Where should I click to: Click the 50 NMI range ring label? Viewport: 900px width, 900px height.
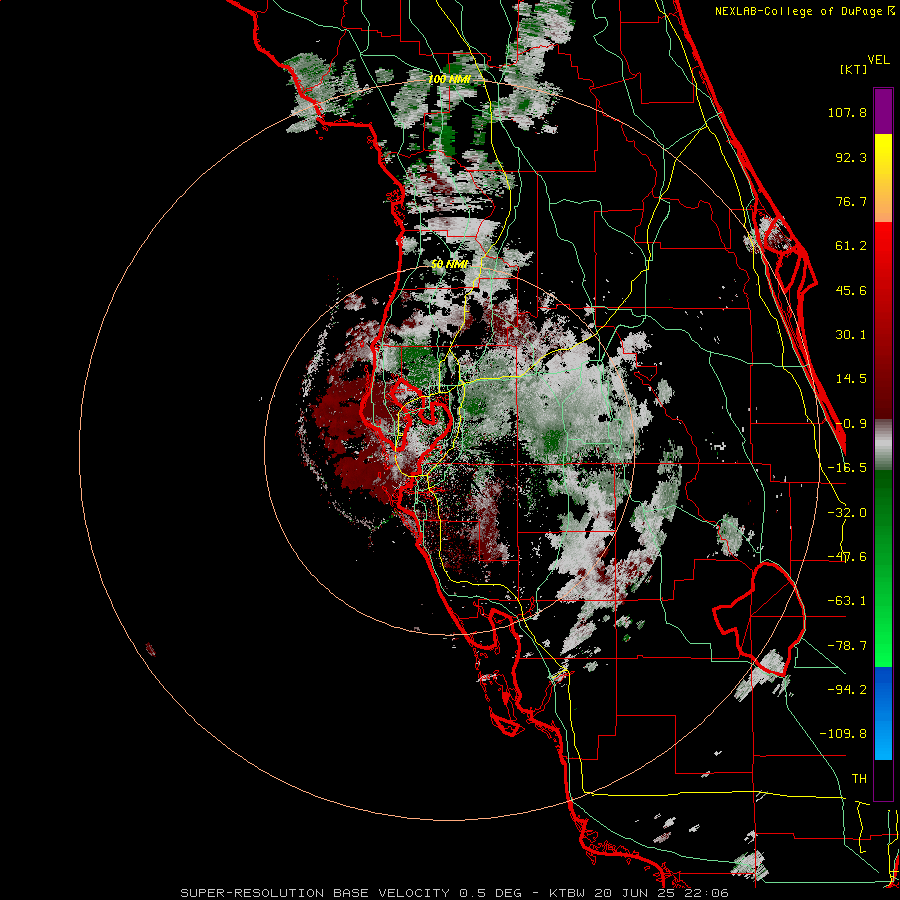pos(449,264)
